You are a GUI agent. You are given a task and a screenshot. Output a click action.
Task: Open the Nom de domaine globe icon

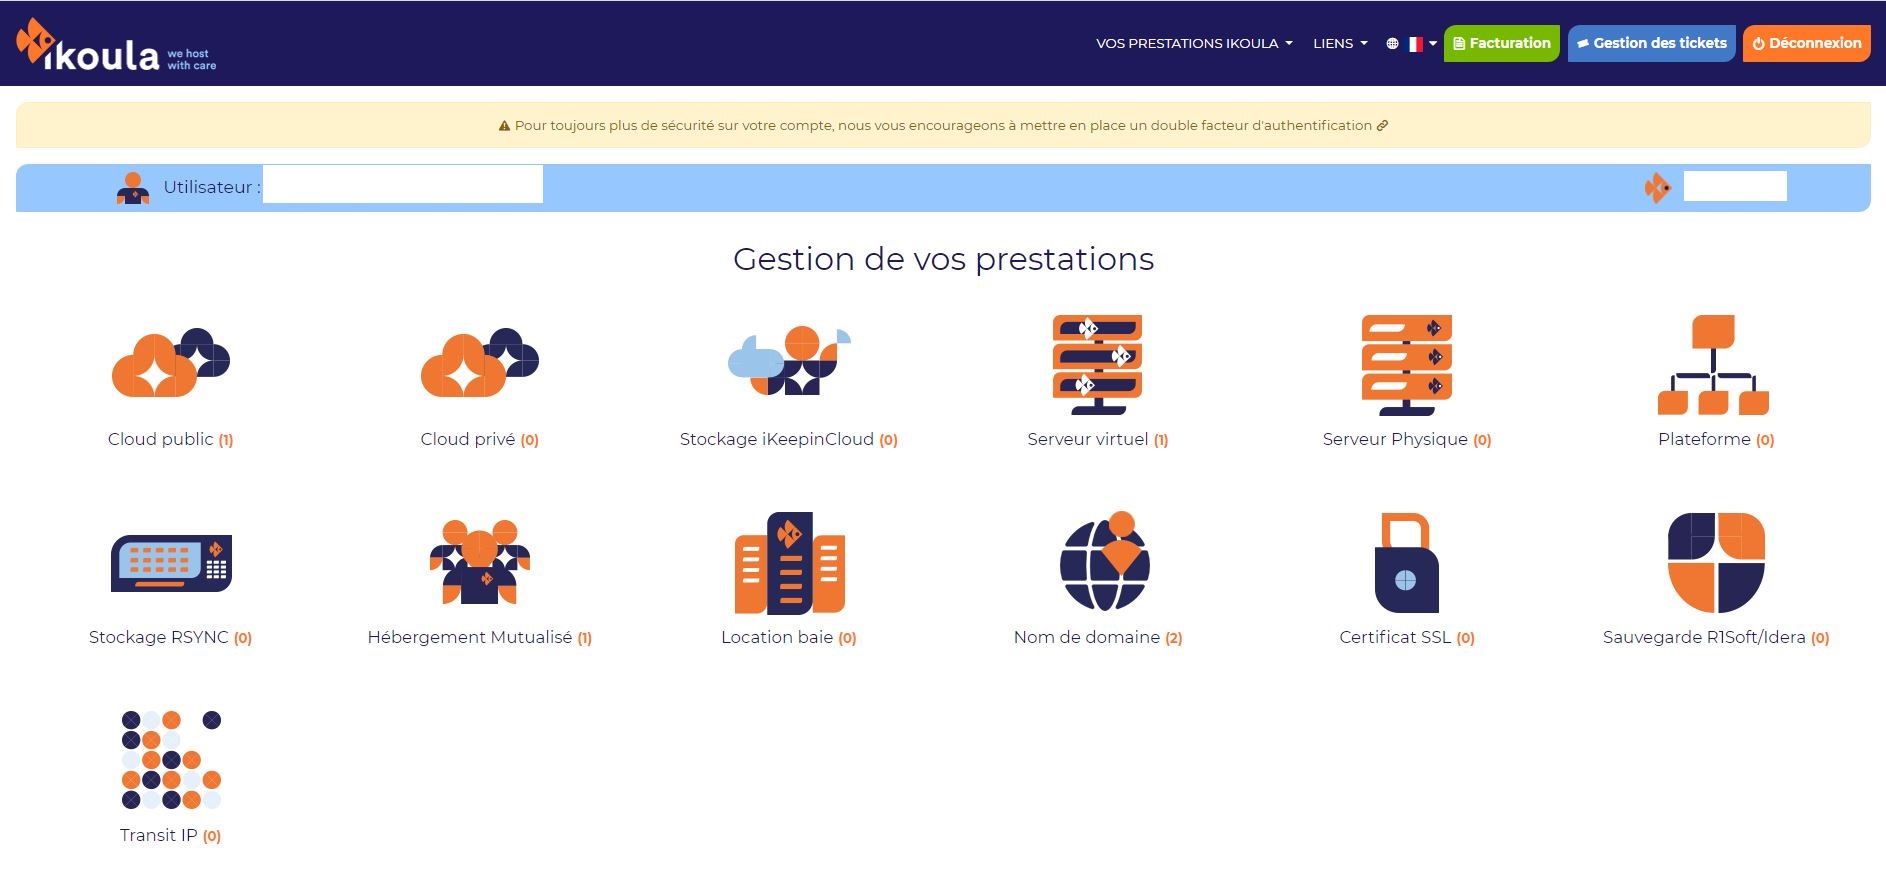coord(1105,561)
